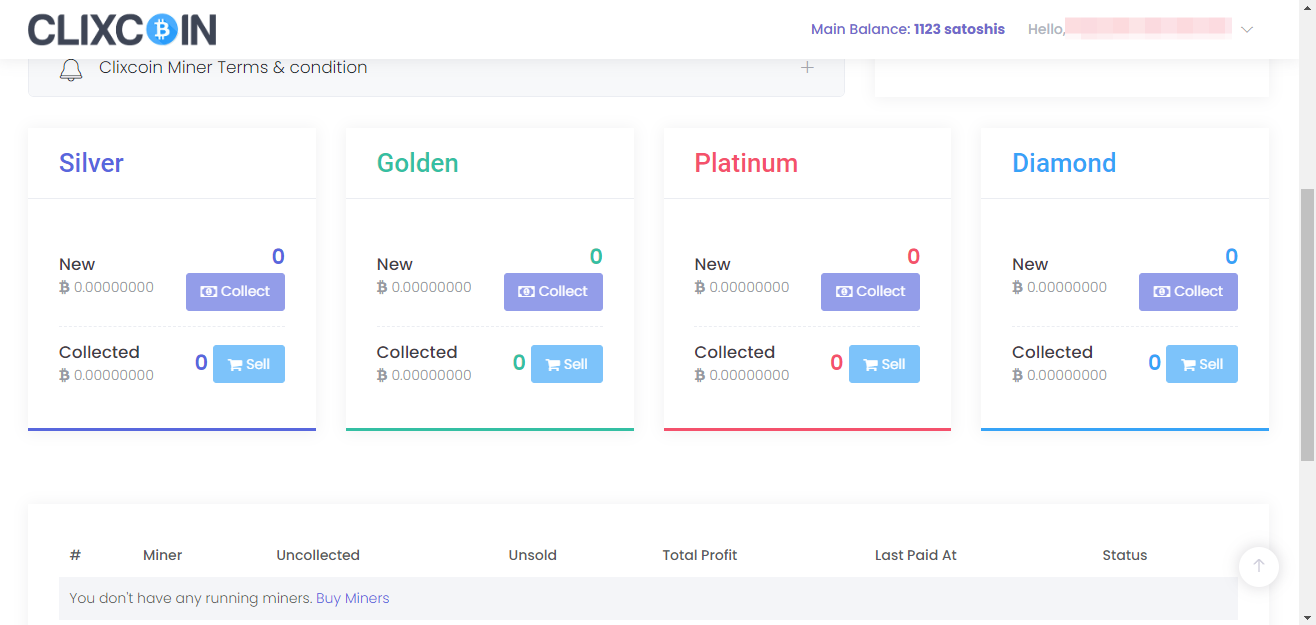
Task: Click the Platinum New bitcoin amount 0.00000000
Action: (742, 287)
